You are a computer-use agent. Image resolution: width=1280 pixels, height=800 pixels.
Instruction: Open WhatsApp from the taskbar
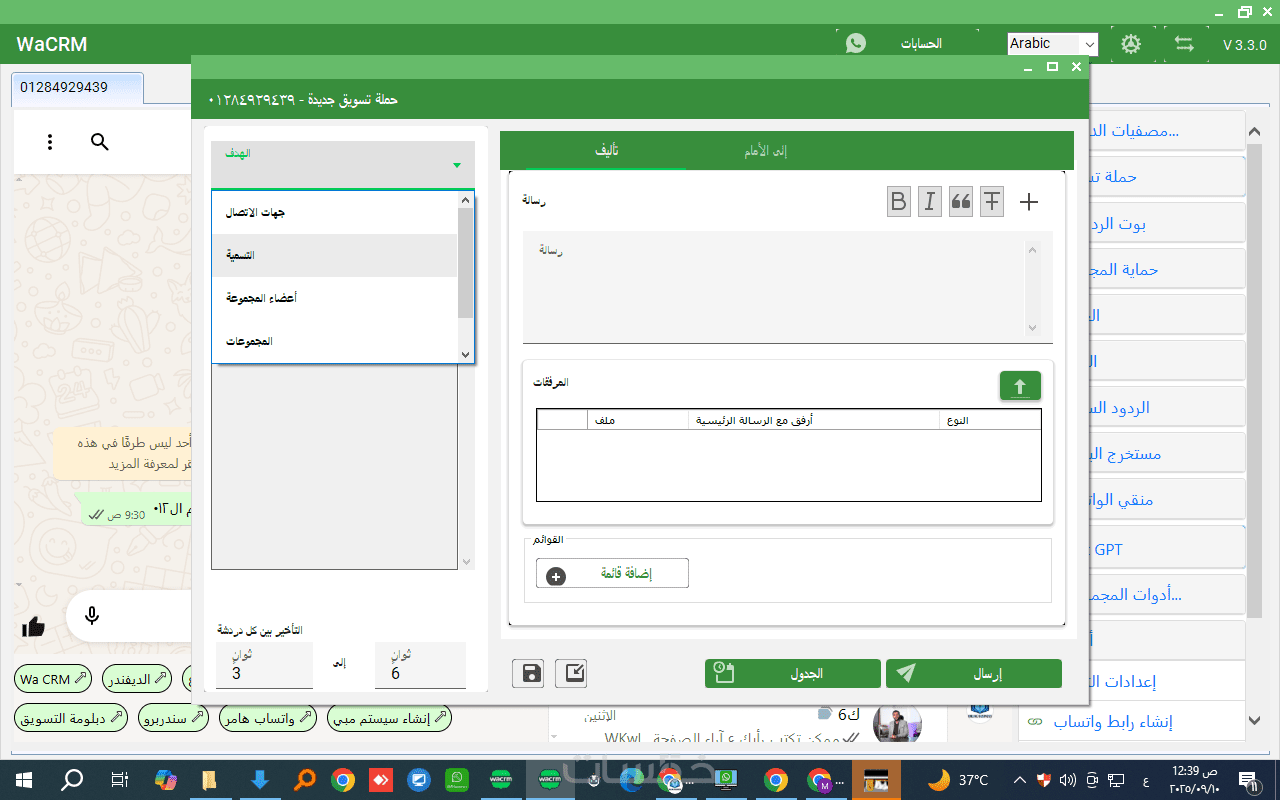click(x=456, y=780)
